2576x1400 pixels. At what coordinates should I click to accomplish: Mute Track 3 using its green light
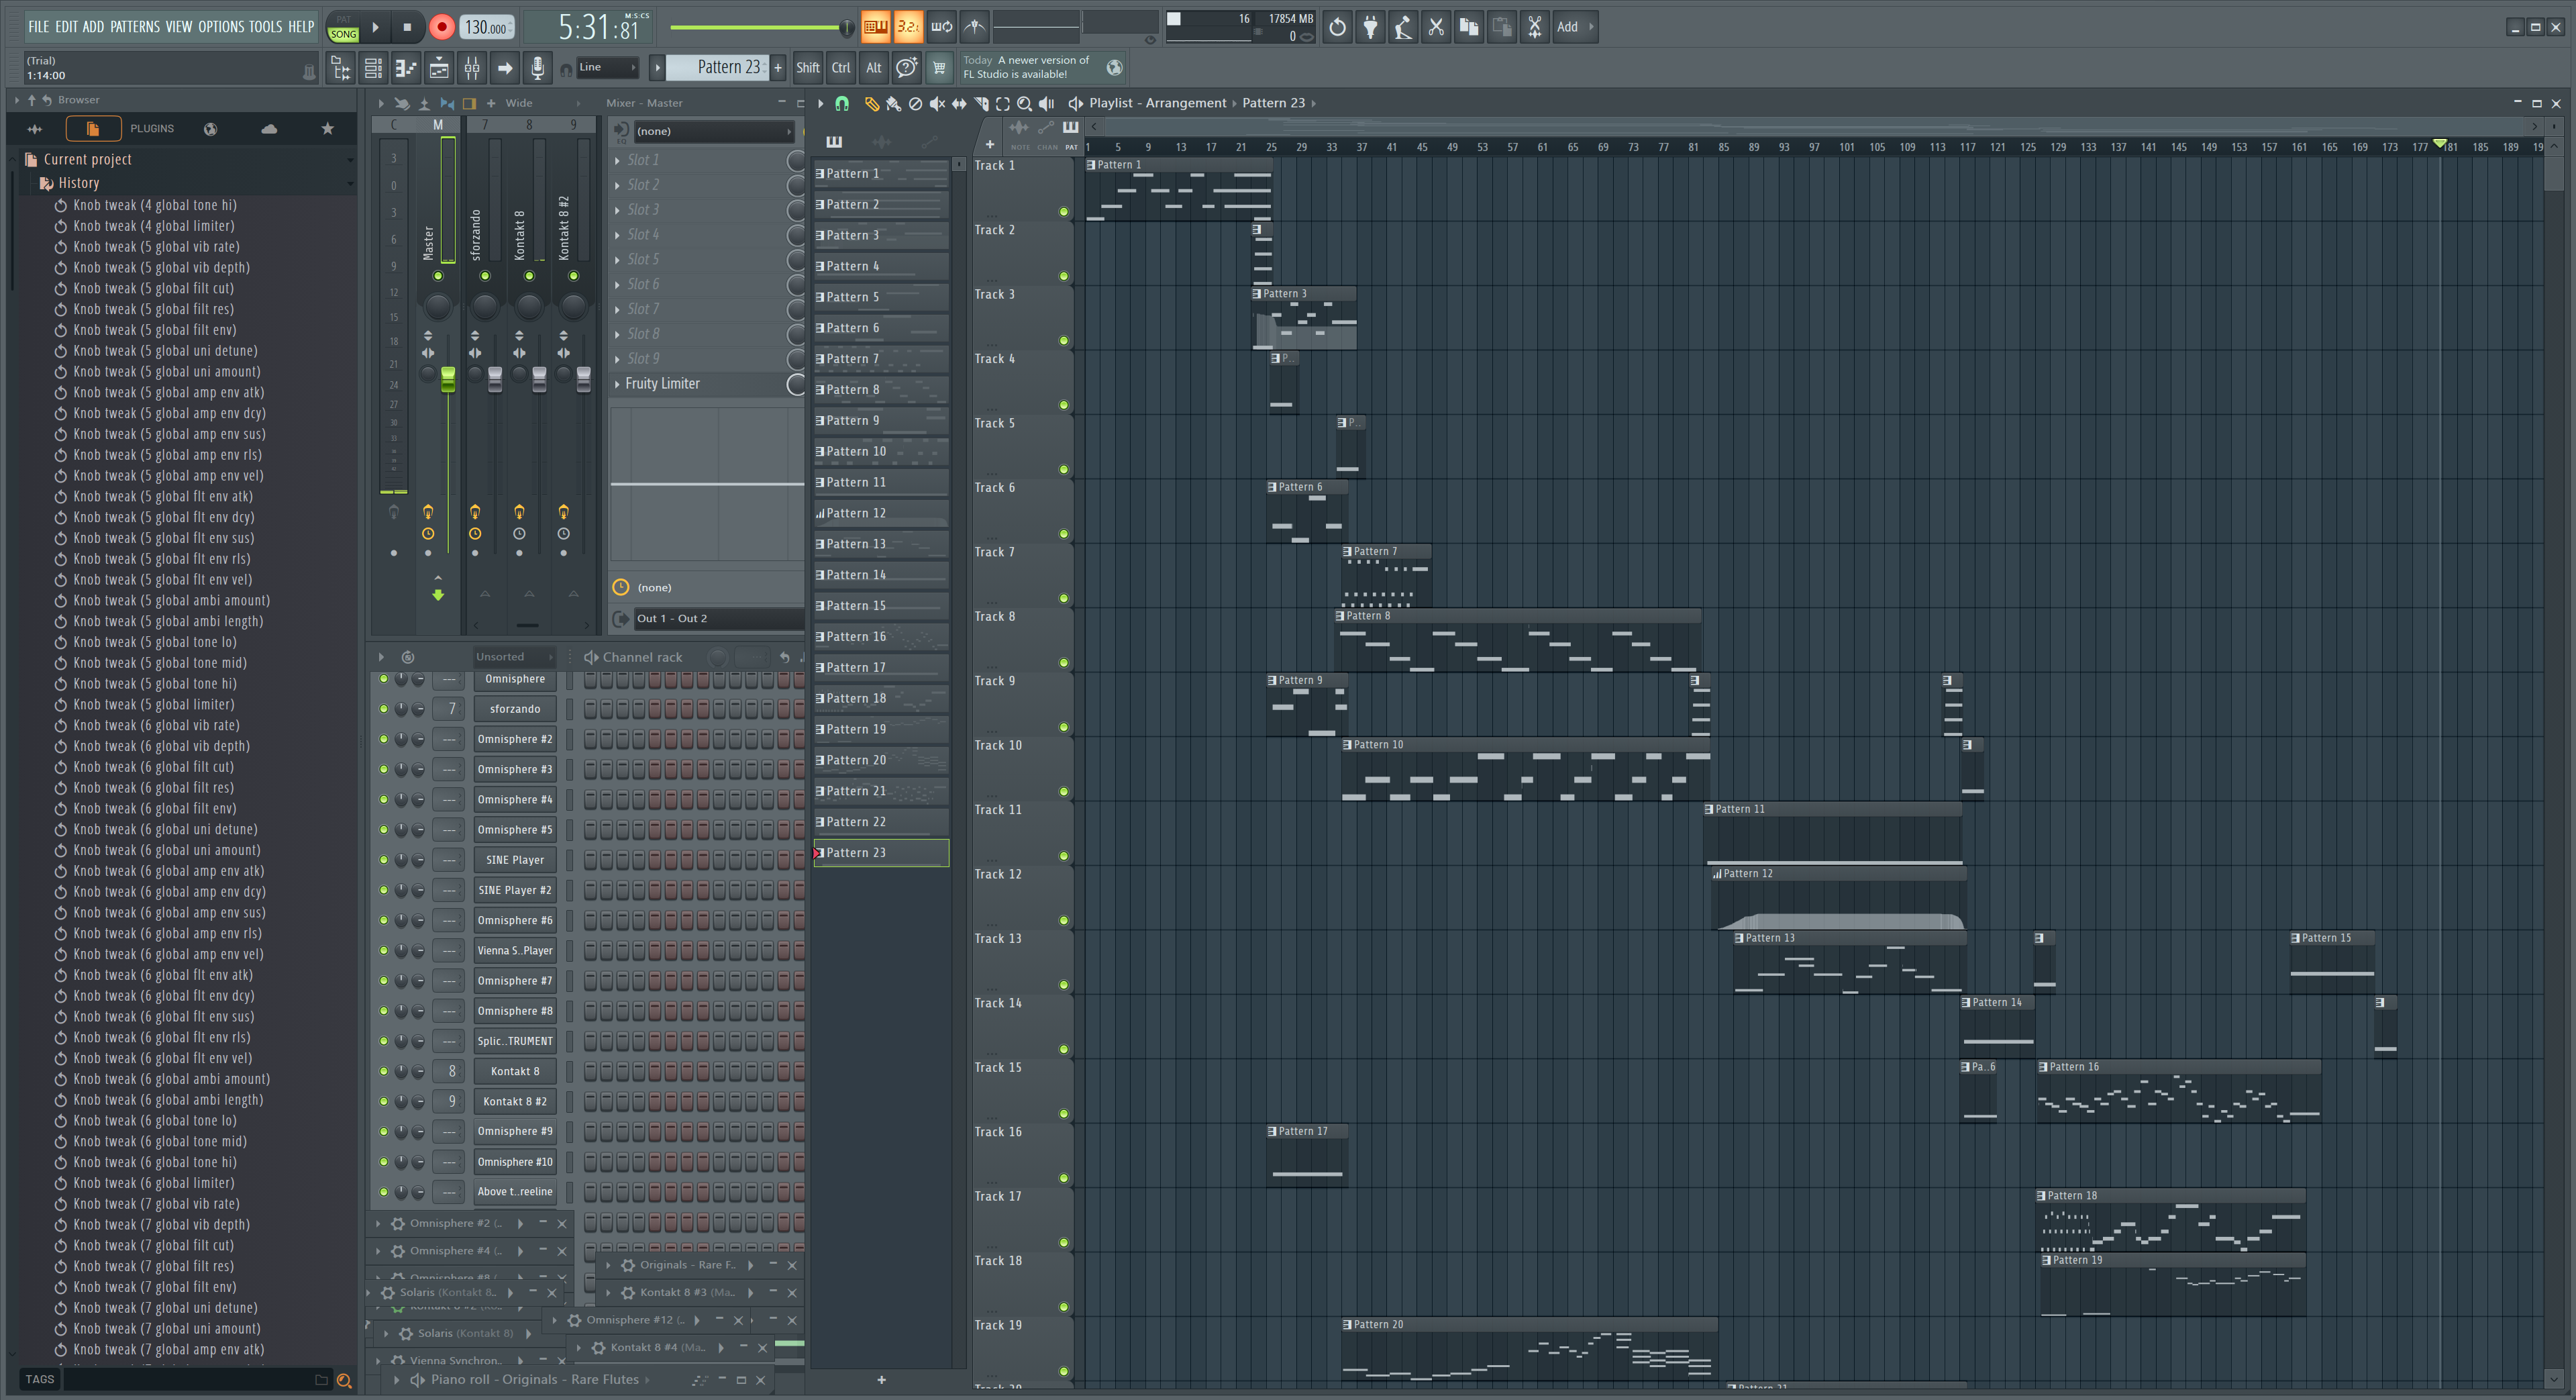[x=1063, y=341]
